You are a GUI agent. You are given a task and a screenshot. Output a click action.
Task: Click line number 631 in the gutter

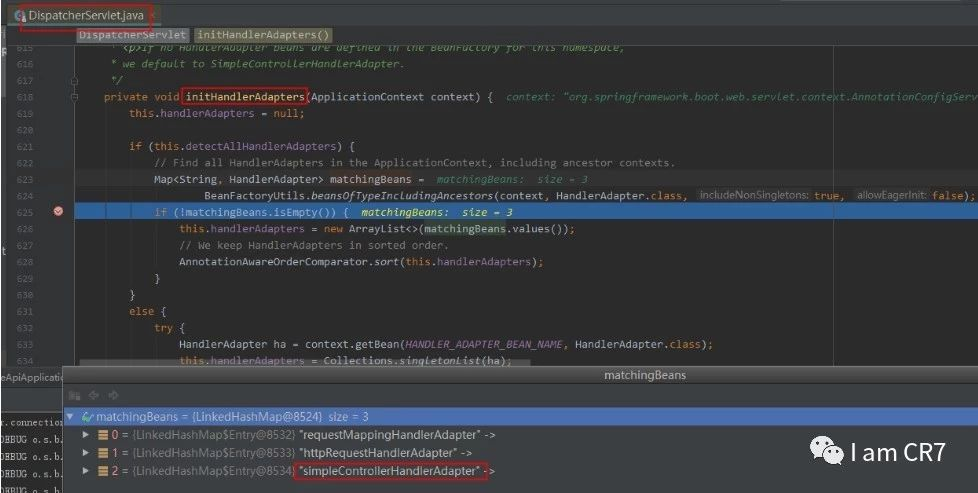click(x=24, y=311)
